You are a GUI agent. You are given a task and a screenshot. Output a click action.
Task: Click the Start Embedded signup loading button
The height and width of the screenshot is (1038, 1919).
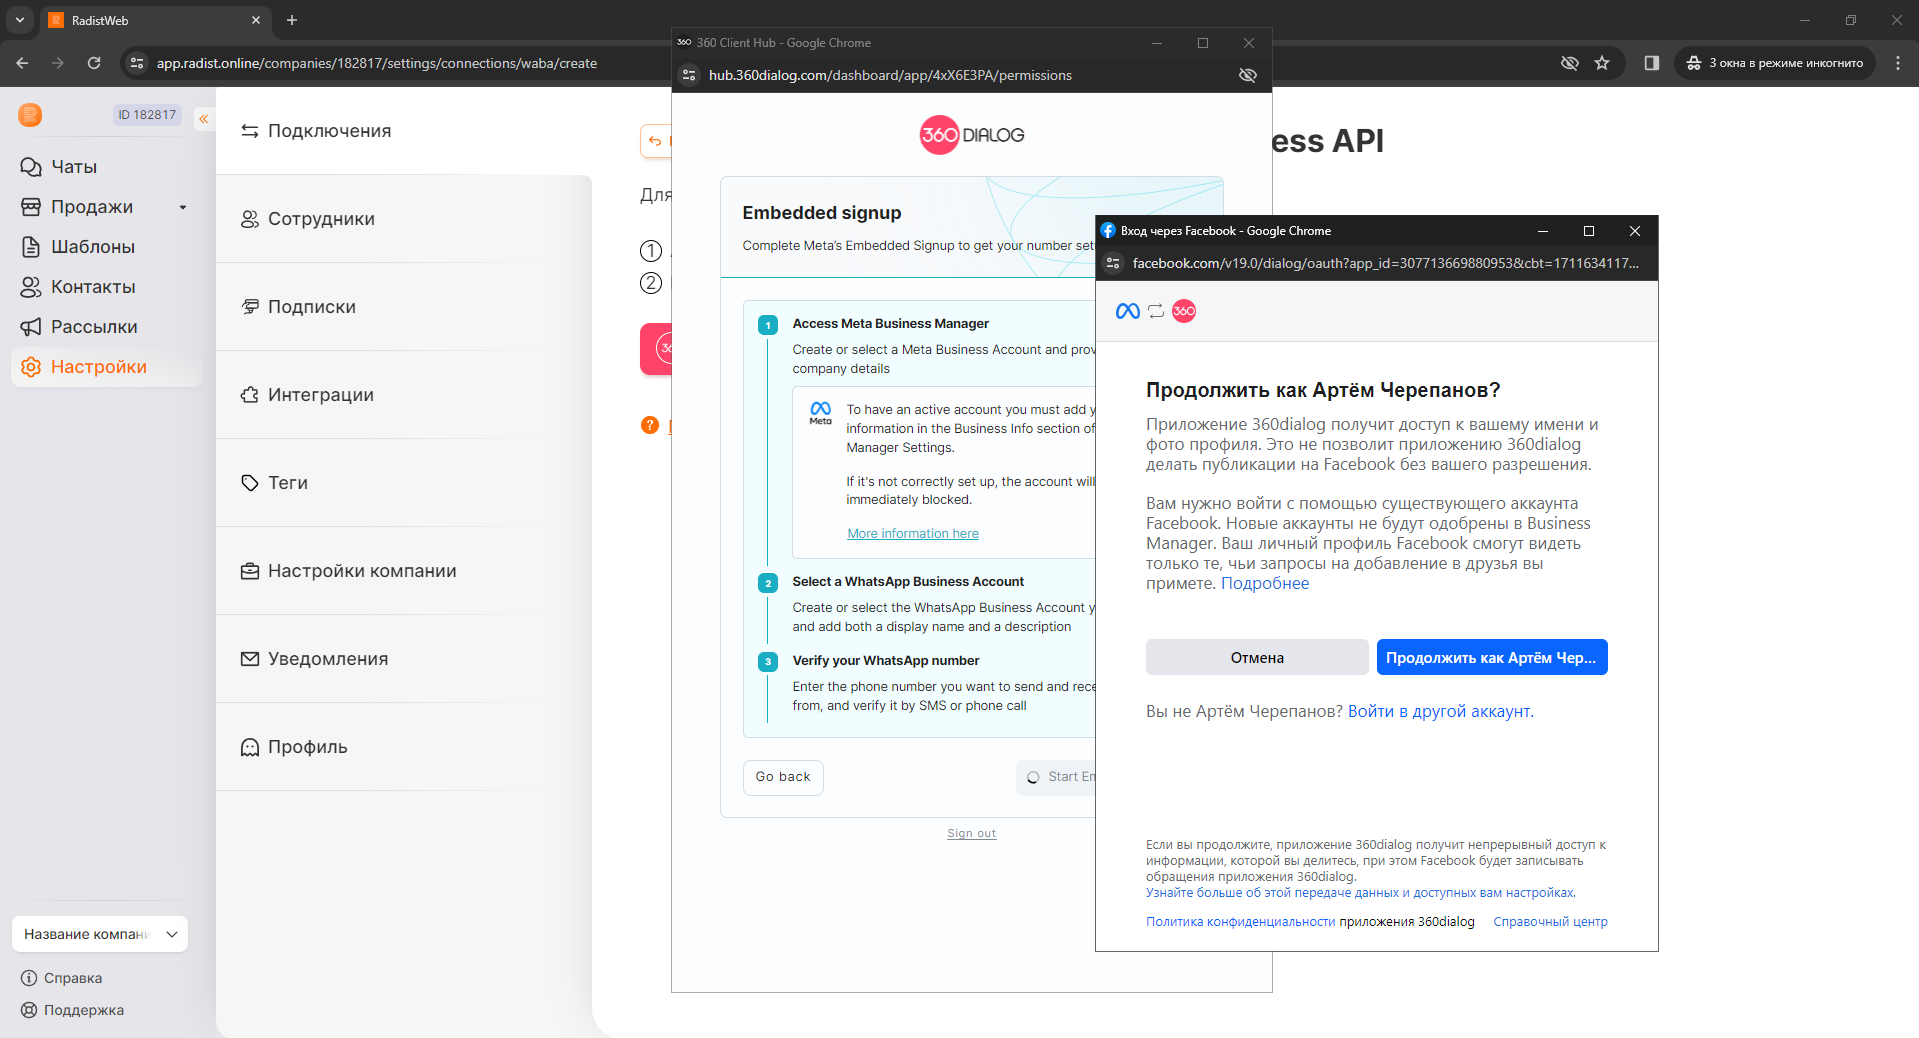point(1057,777)
